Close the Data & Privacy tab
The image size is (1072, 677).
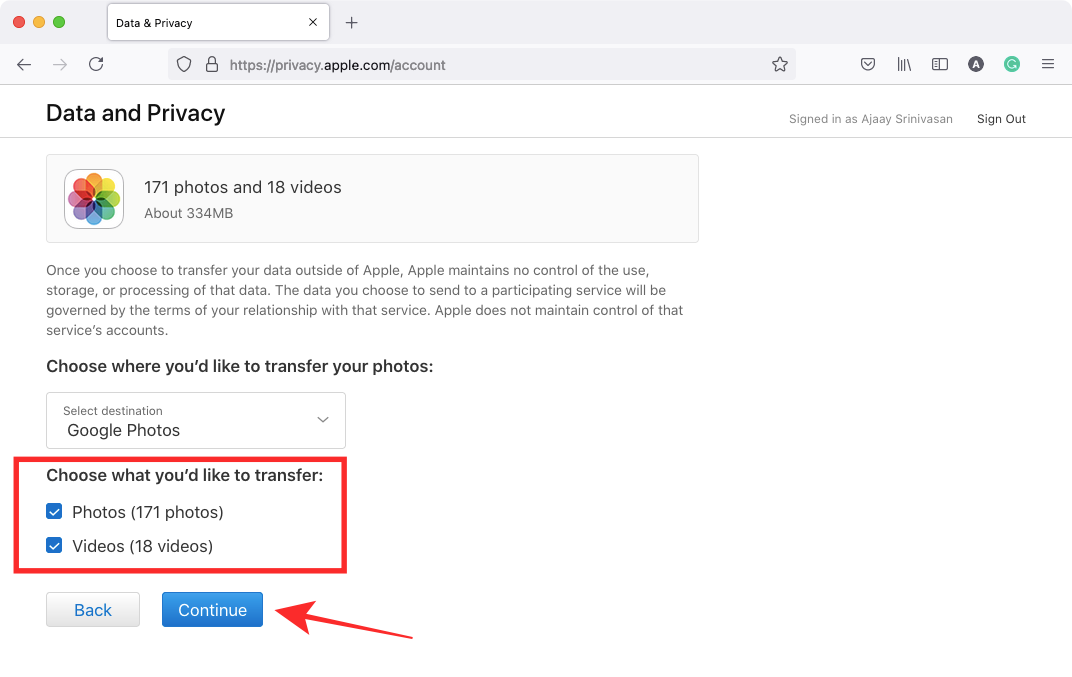click(312, 23)
